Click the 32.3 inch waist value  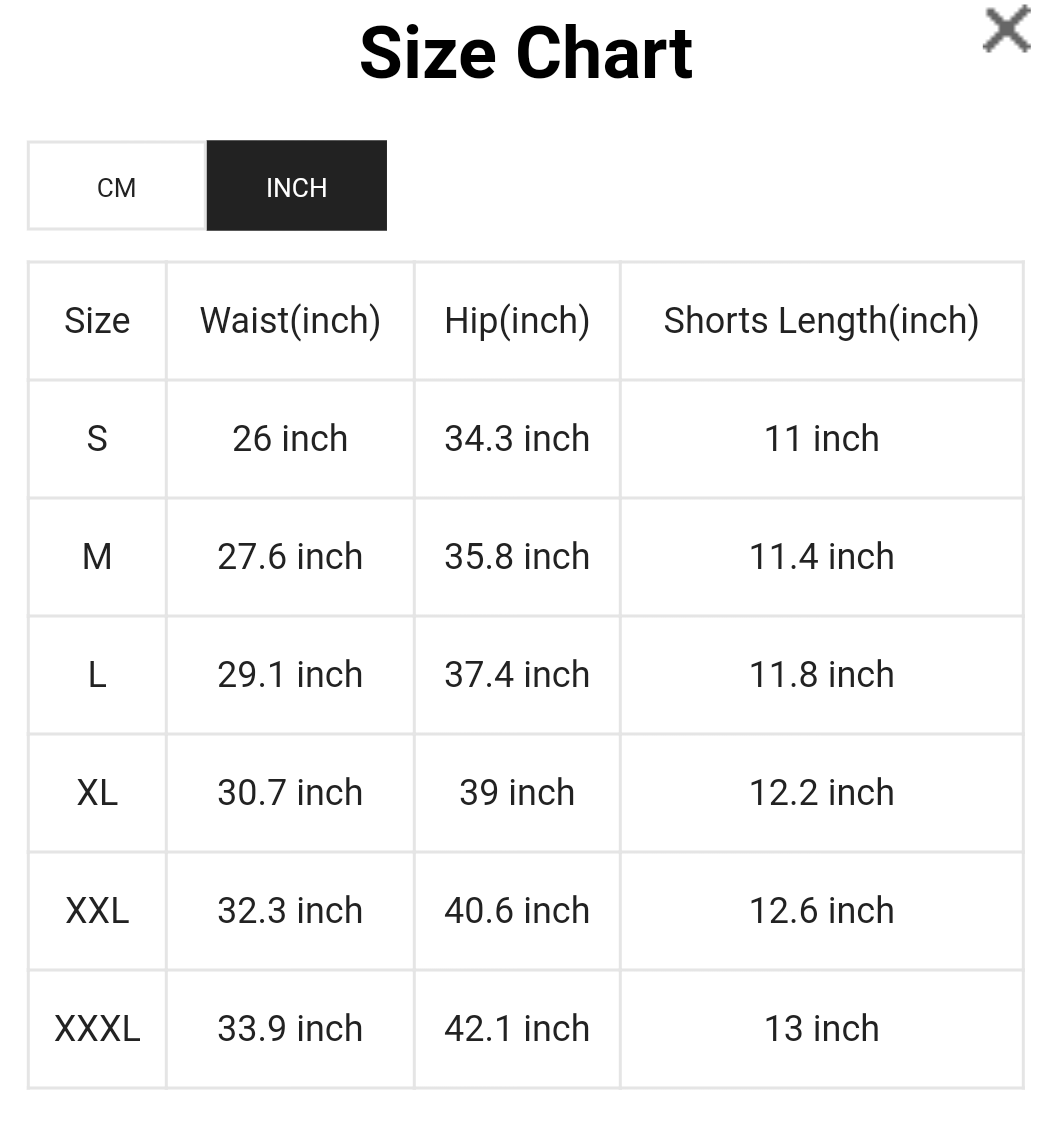(x=290, y=911)
